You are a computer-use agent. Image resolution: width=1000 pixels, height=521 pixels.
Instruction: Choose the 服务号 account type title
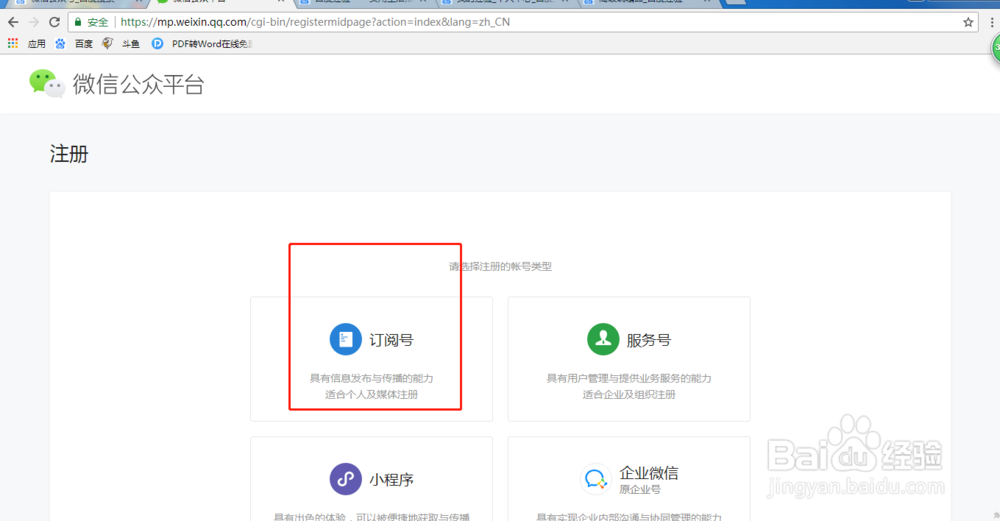pyautogui.click(x=649, y=340)
